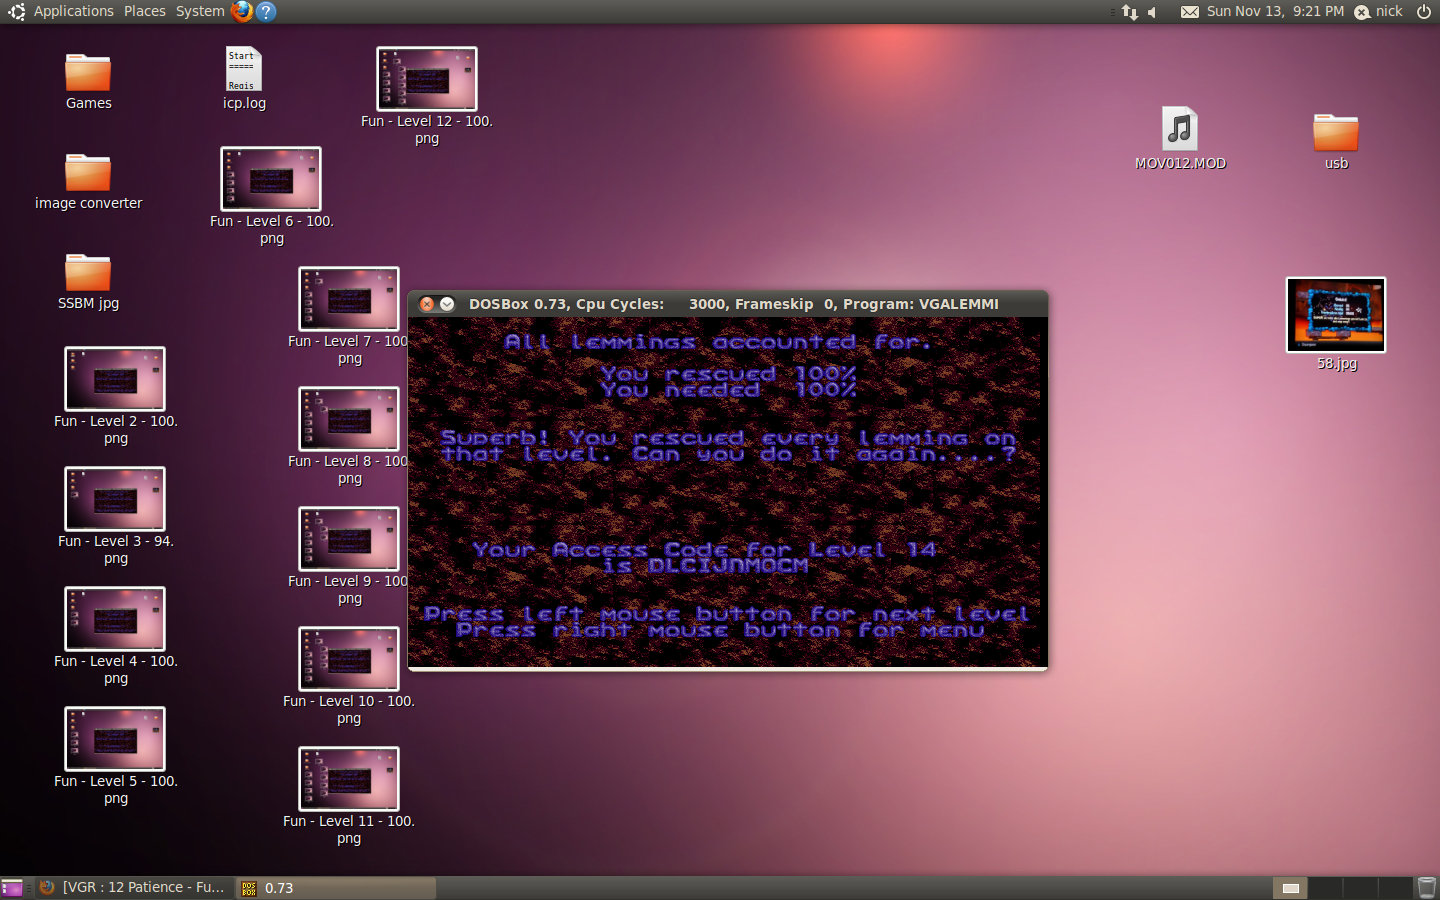The image size is (1440, 900).
Task: Click the date and time clock
Action: (x=1275, y=11)
